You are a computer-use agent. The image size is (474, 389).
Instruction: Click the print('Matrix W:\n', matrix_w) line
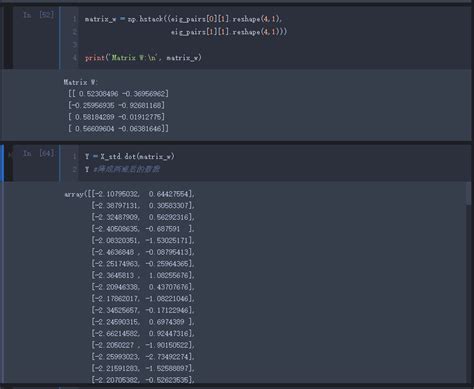coord(143,58)
